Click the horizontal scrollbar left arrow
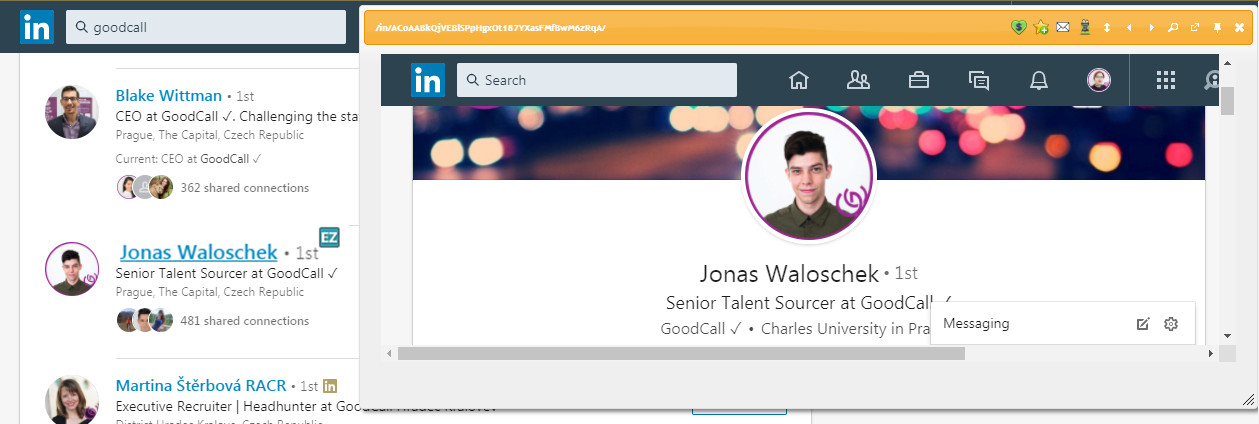 pos(391,353)
